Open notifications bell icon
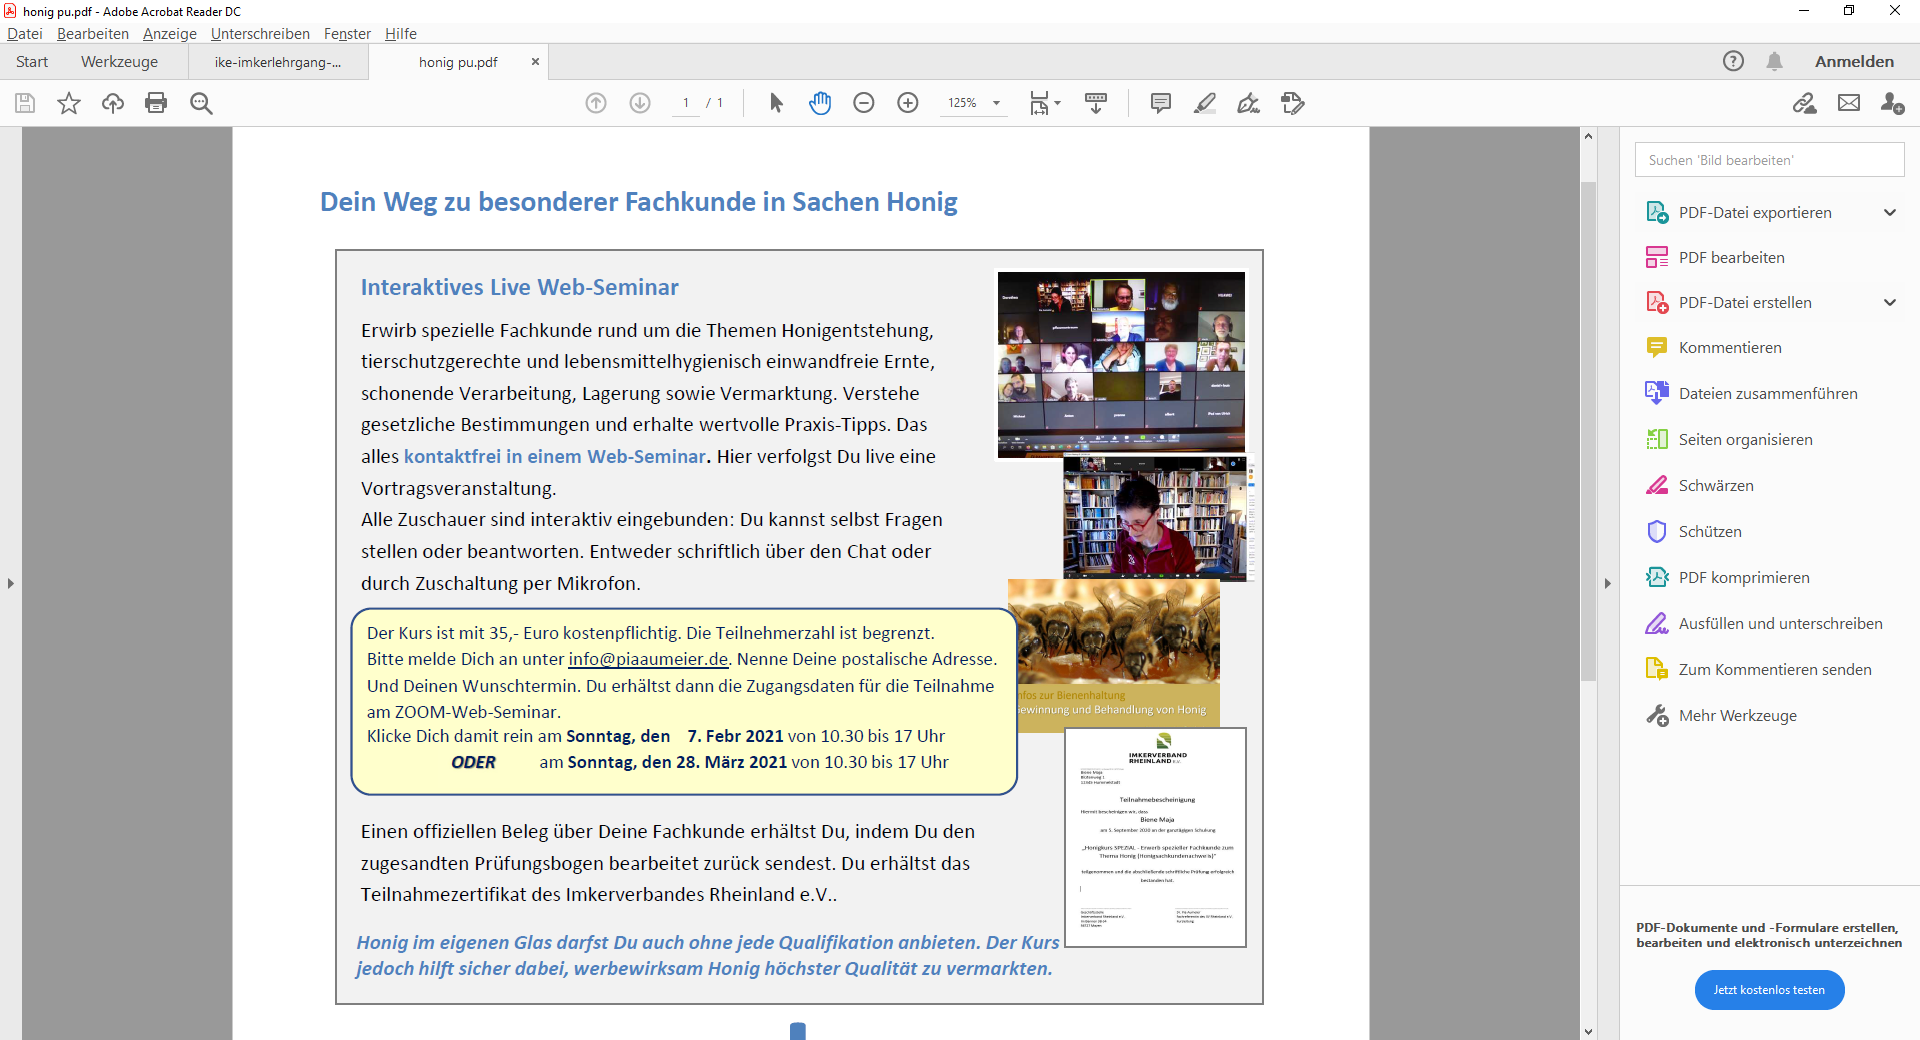This screenshot has width=1920, height=1040. [1774, 61]
